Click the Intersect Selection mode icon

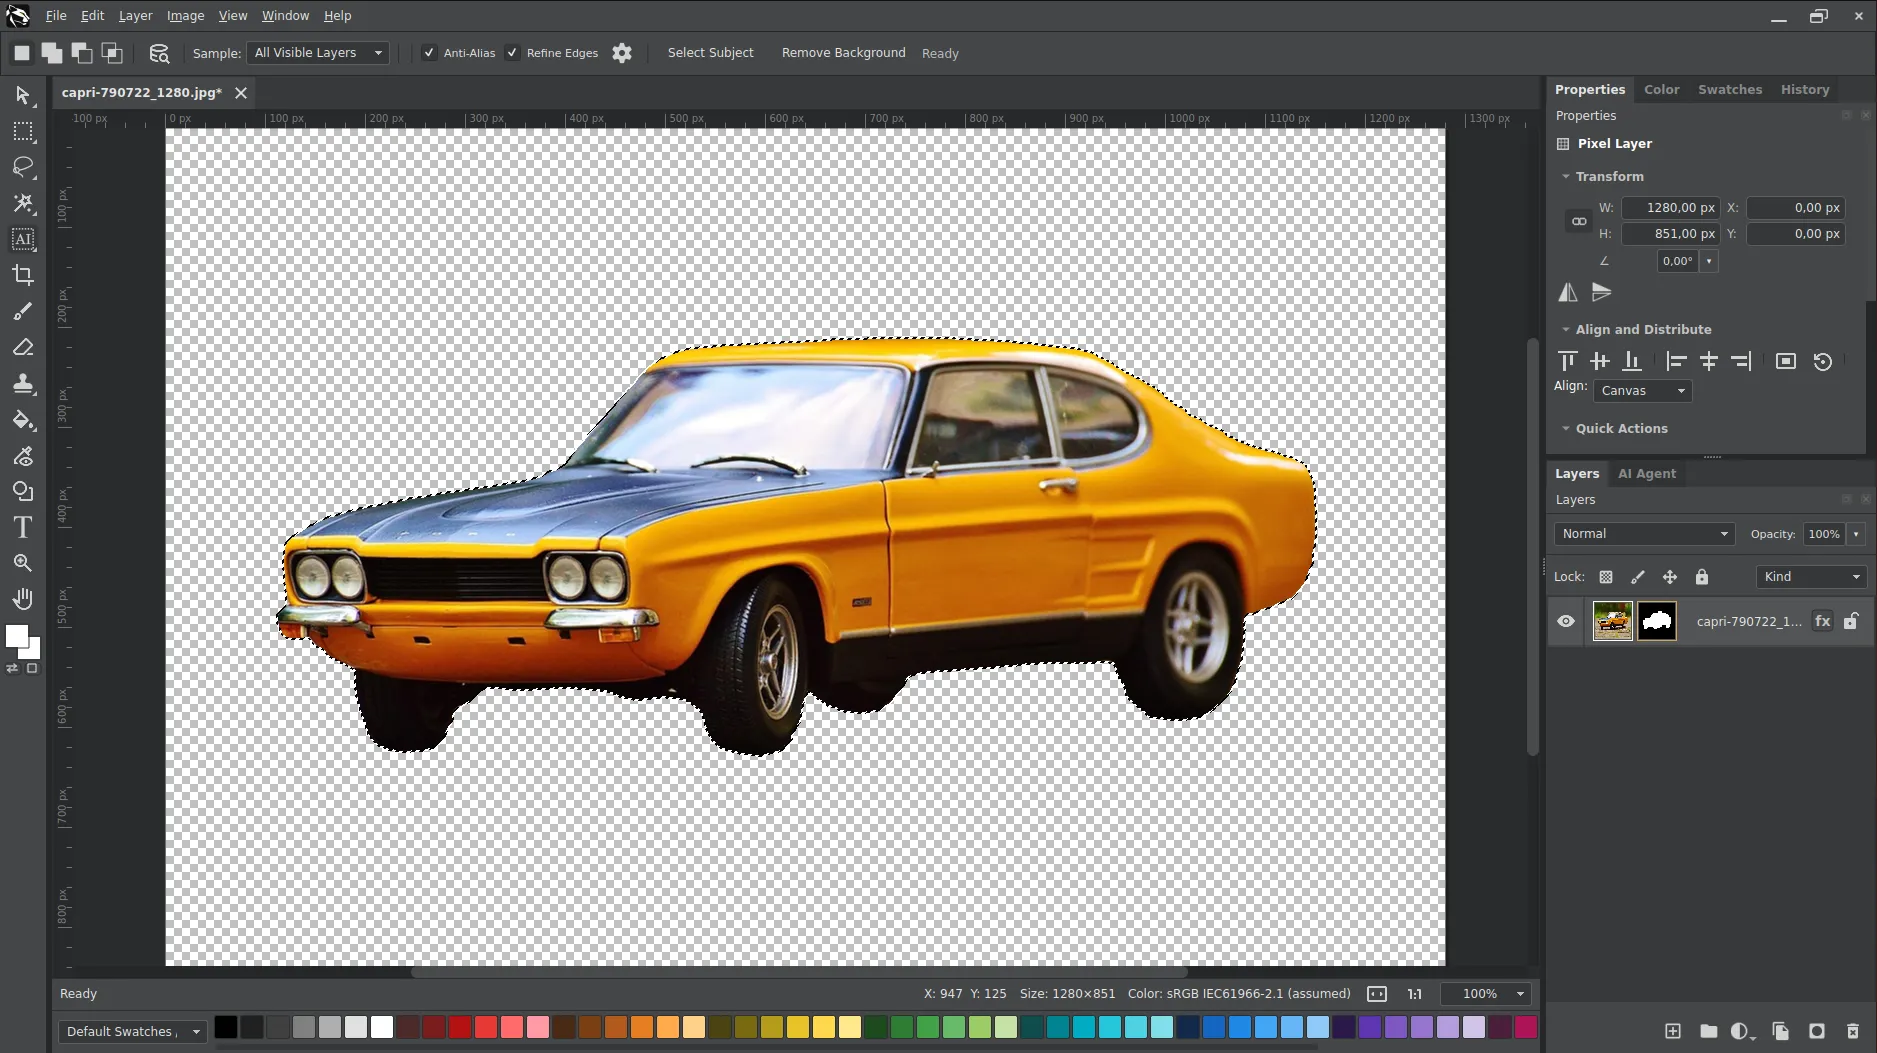[x=112, y=53]
